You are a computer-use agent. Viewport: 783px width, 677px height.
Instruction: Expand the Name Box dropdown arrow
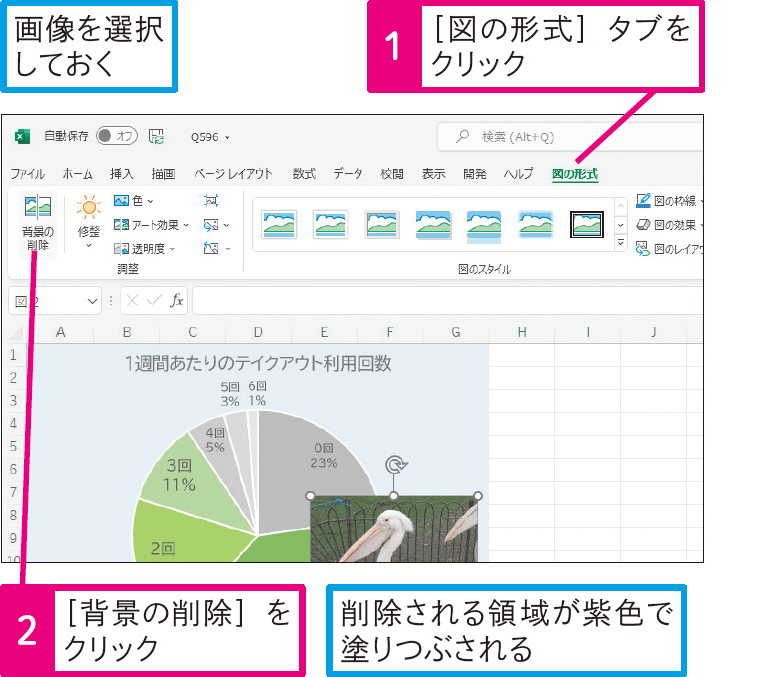pos(93,300)
